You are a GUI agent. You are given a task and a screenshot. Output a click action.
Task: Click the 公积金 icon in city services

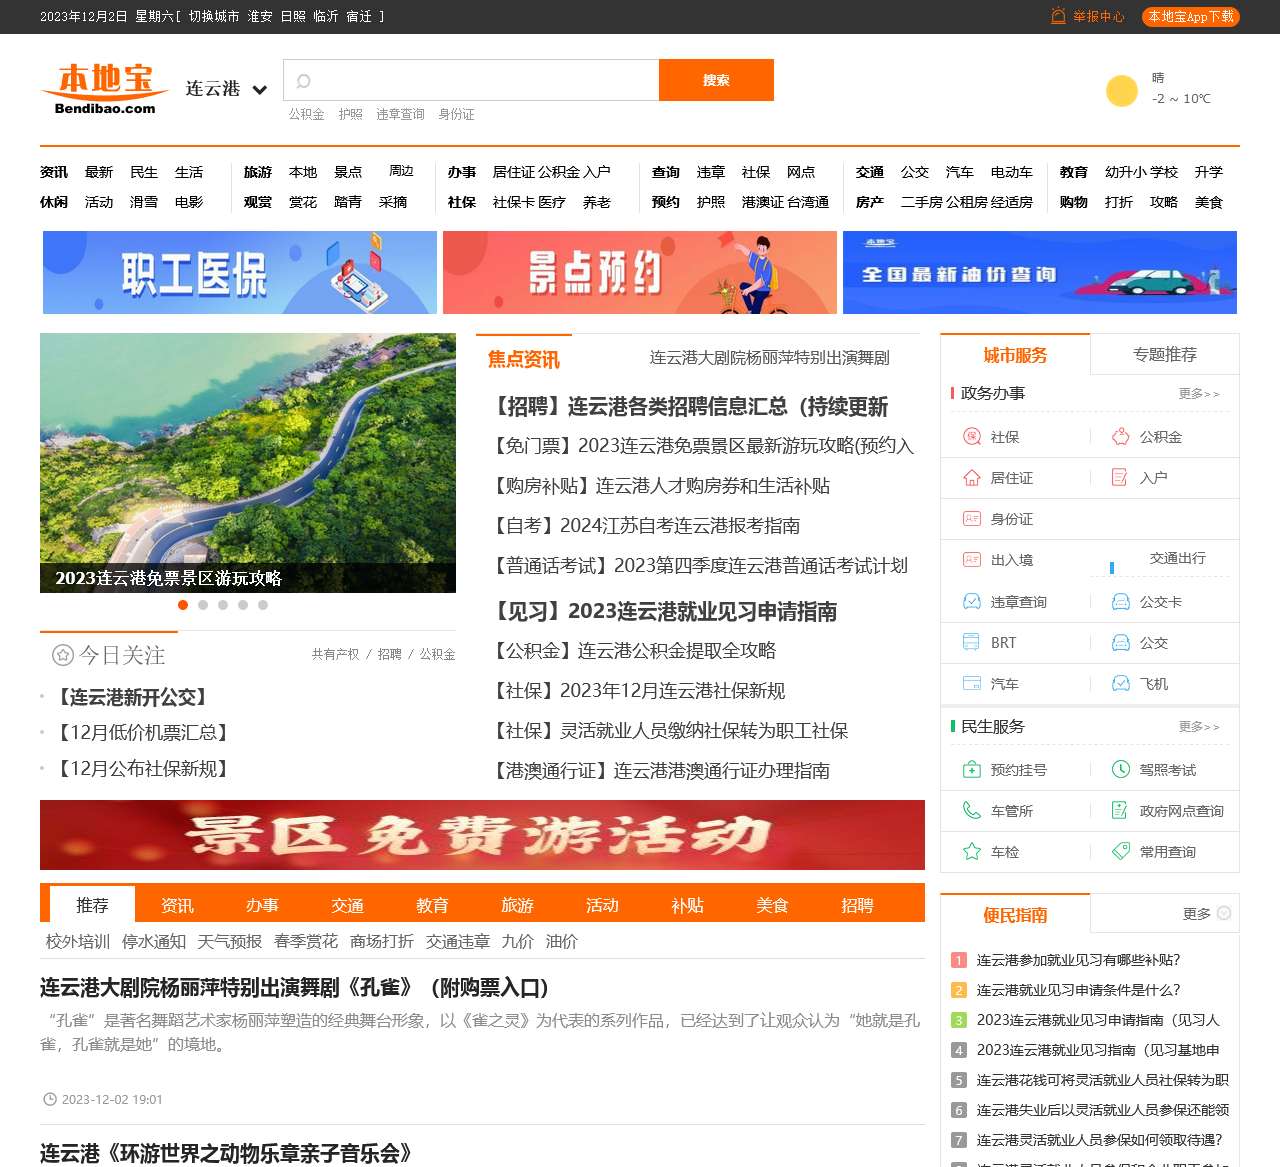pos(1121,437)
